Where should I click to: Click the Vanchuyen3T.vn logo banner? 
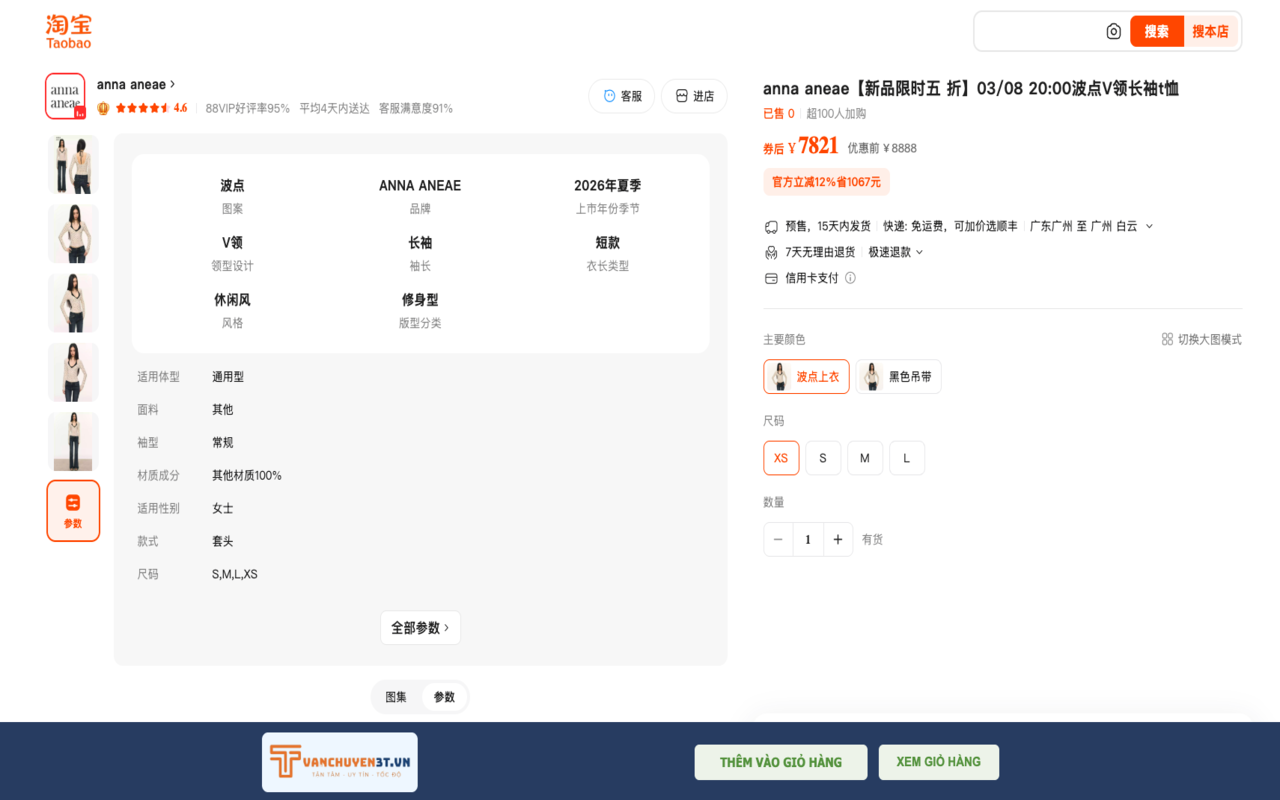point(340,762)
